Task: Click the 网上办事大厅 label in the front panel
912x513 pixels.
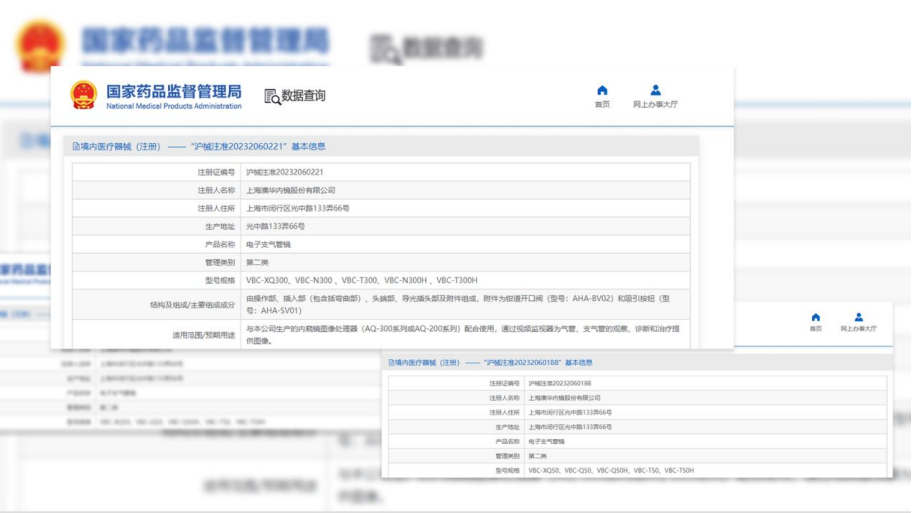Action: (656, 105)
